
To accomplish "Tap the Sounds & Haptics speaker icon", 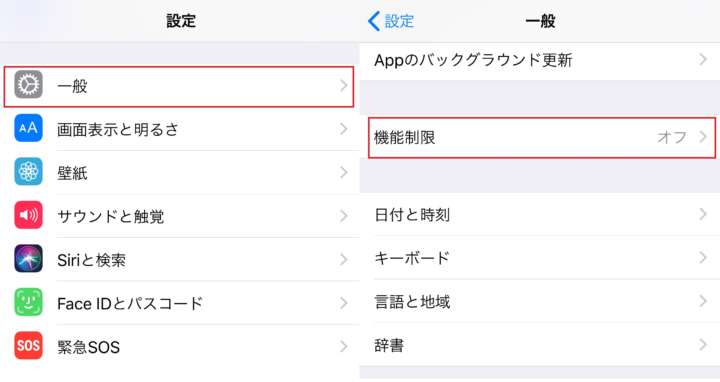I will [28, 215].
